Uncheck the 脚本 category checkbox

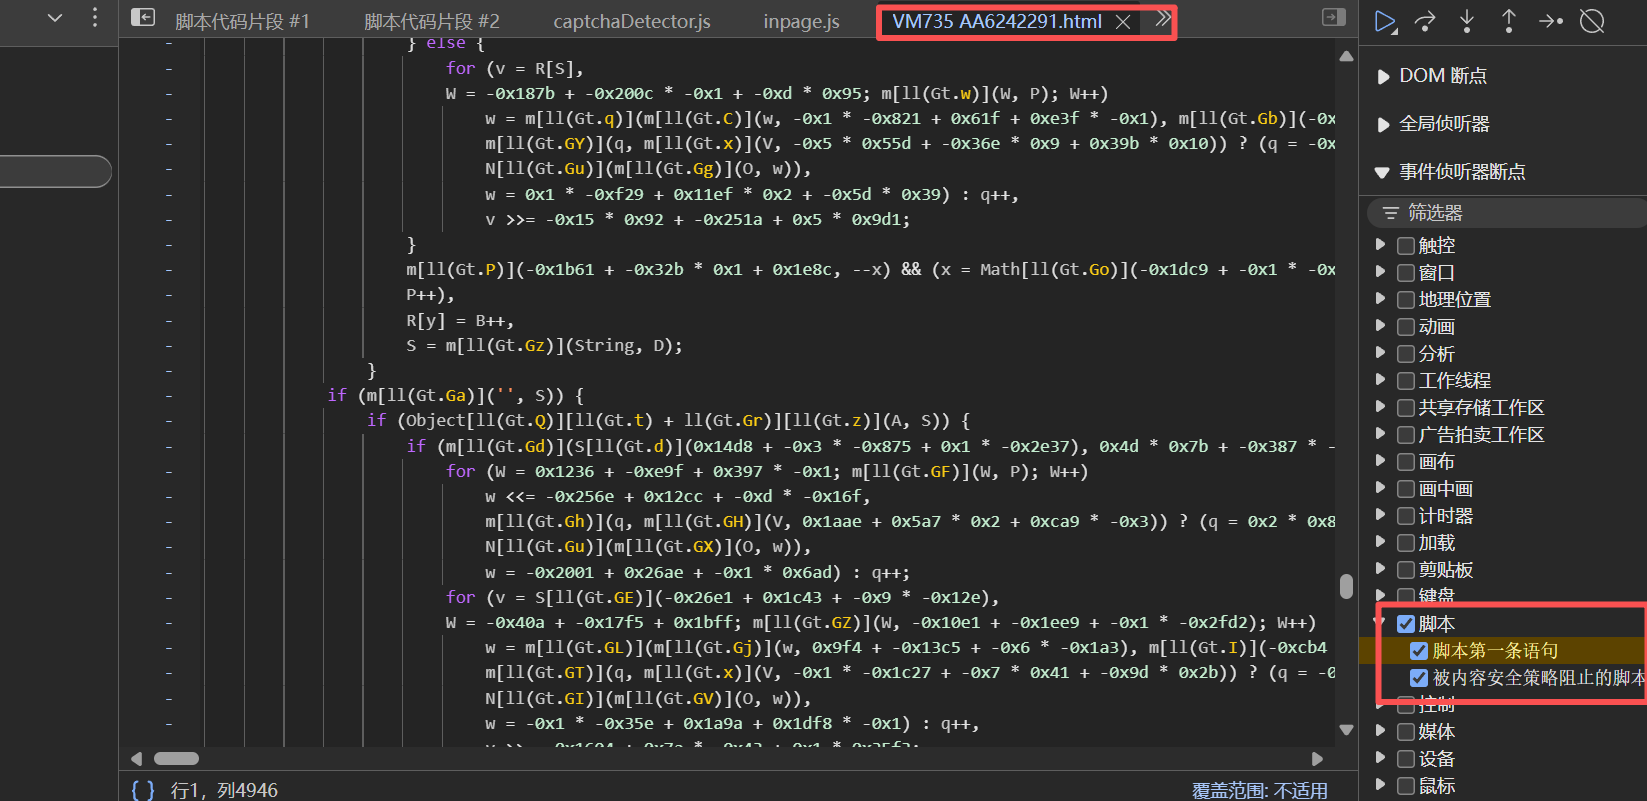tap(1406, 624)
